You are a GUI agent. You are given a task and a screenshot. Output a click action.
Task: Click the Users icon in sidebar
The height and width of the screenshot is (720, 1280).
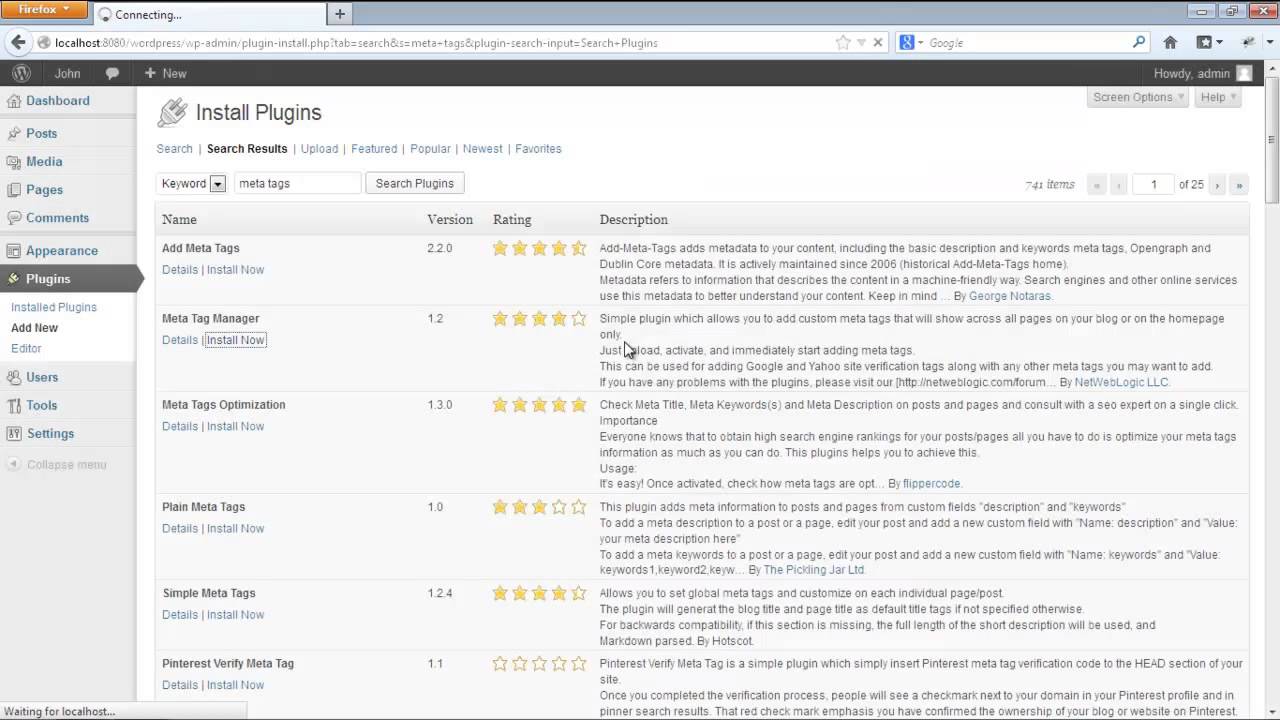tap(14, 377)
